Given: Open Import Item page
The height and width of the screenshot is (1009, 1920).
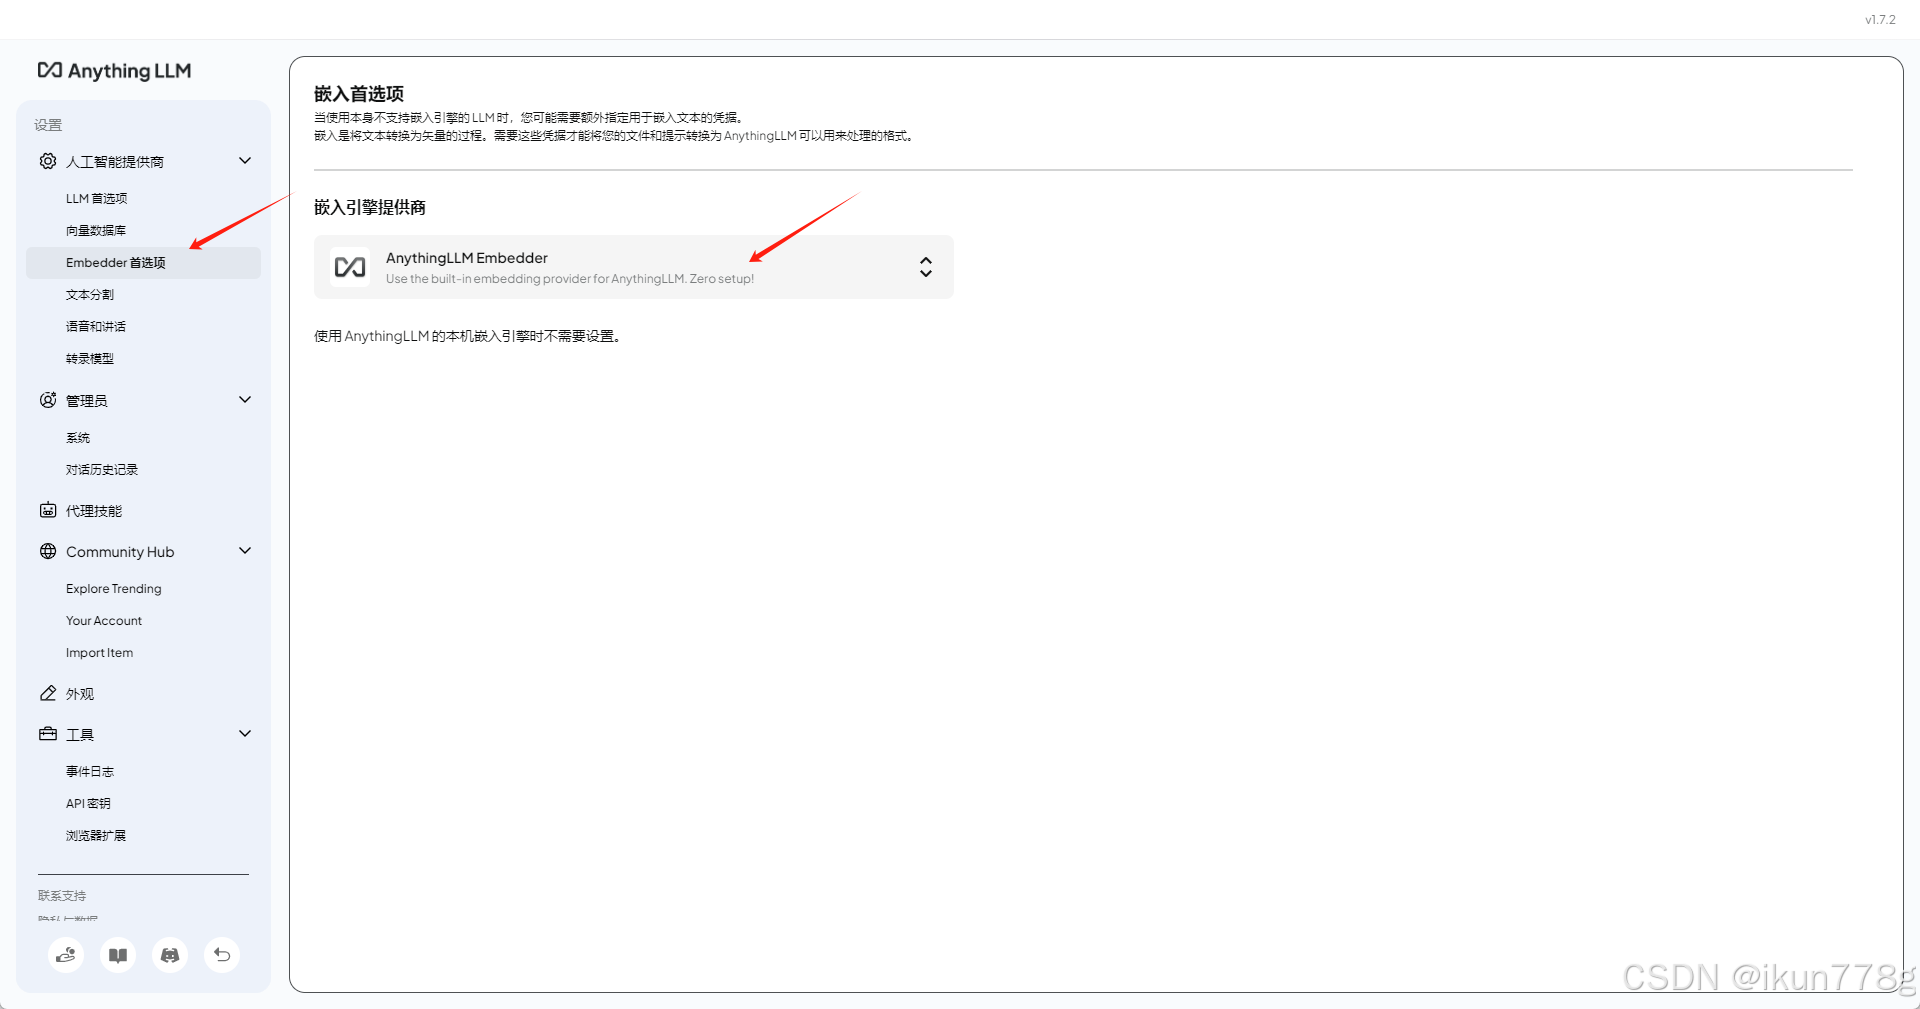Looking at the screenshot, I should (99, 653).
